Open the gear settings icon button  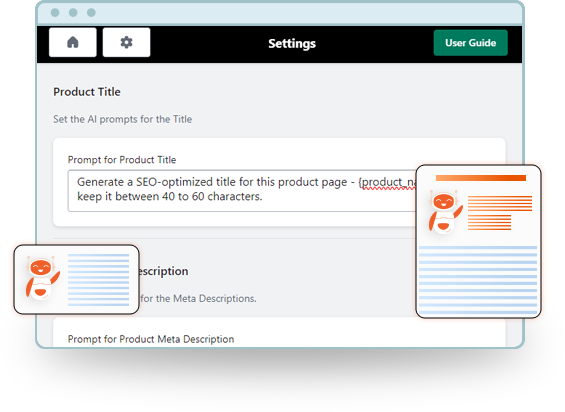point(126,43)
